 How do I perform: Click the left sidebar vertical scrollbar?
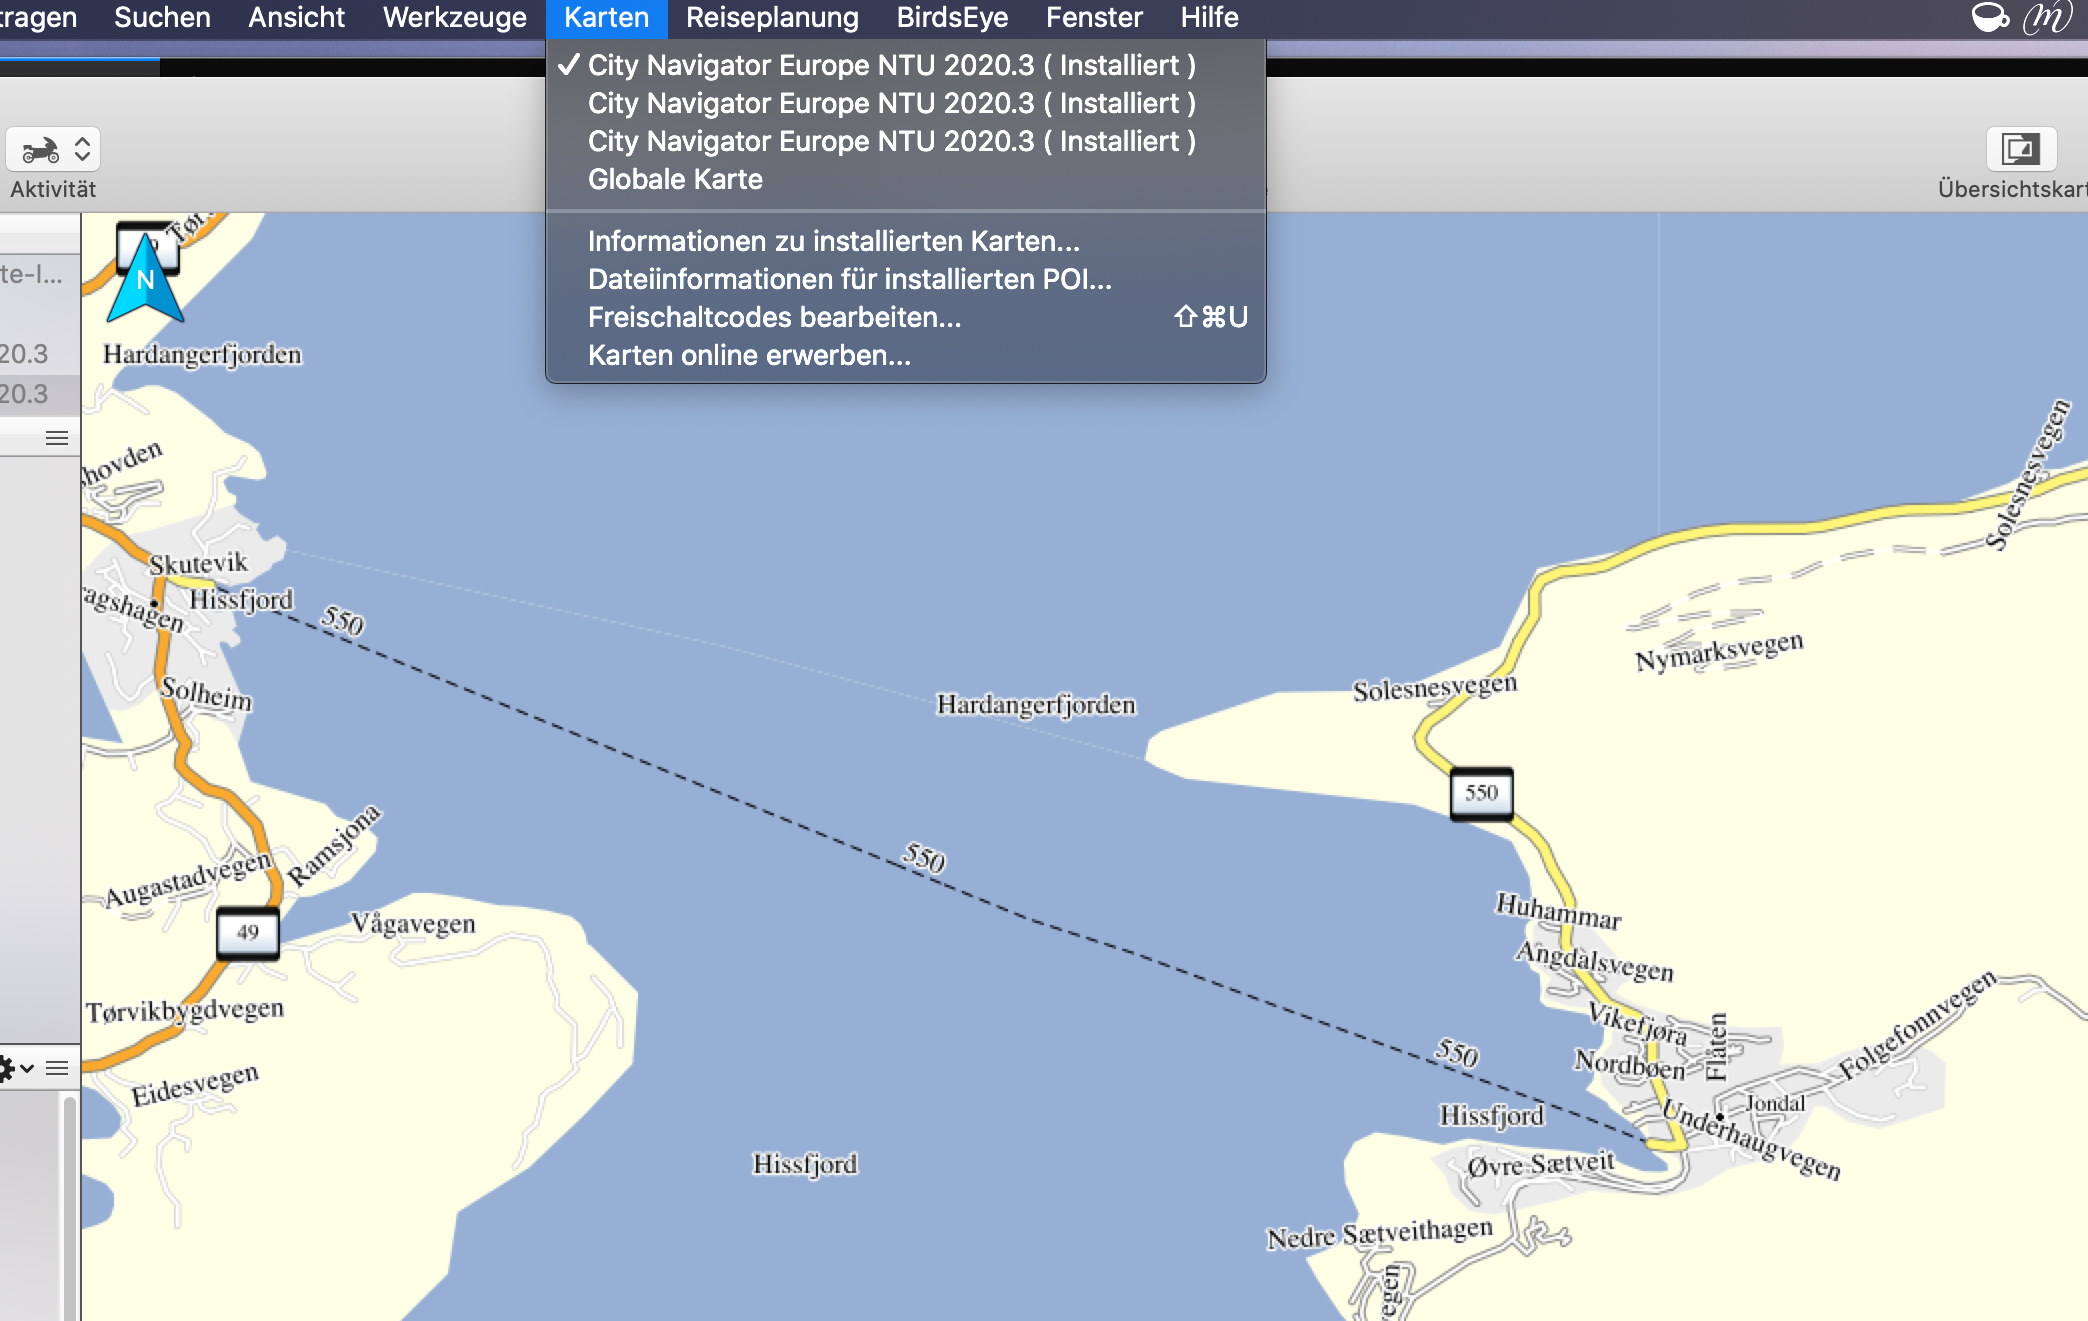69,1200
